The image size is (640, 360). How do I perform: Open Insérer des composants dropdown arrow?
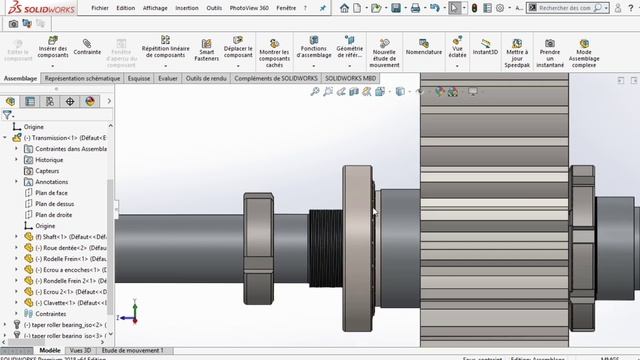[53, 66]
